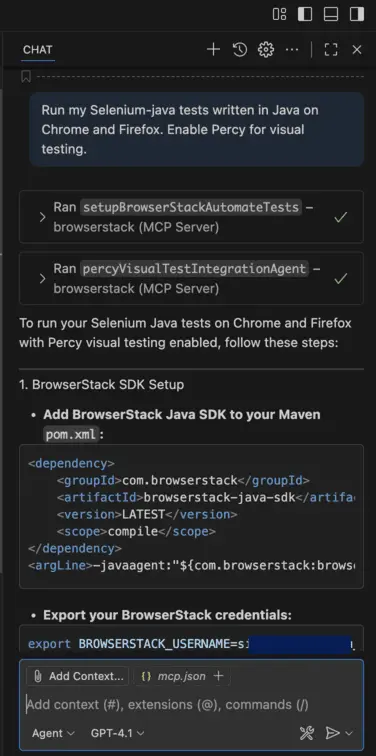This screenshot has width=376, height=756.
Task: Click 'Export your BrowserStack credentials' text
Action: 167,615
